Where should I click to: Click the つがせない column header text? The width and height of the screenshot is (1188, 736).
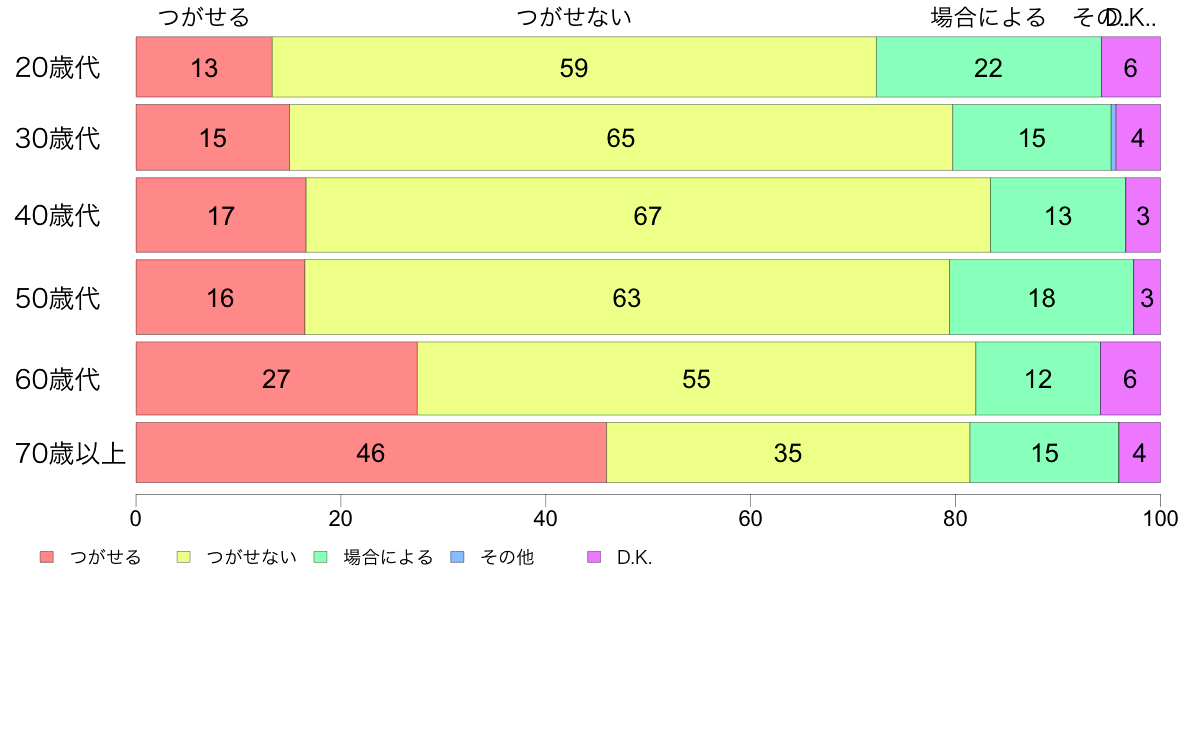point(574,17)
